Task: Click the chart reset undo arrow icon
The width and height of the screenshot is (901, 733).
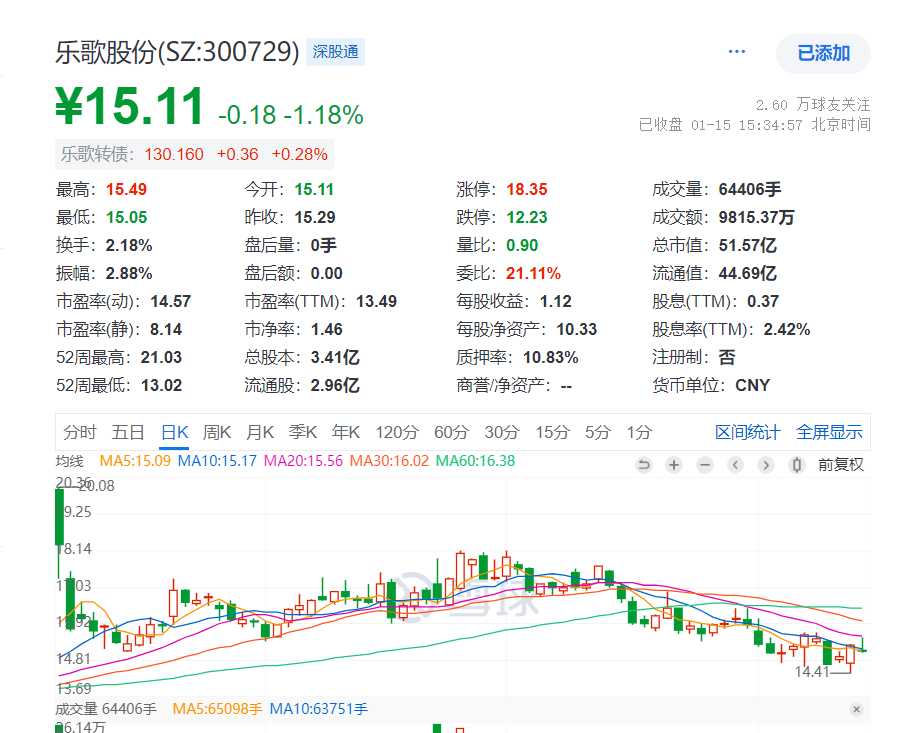Action: tap(644, 465)
